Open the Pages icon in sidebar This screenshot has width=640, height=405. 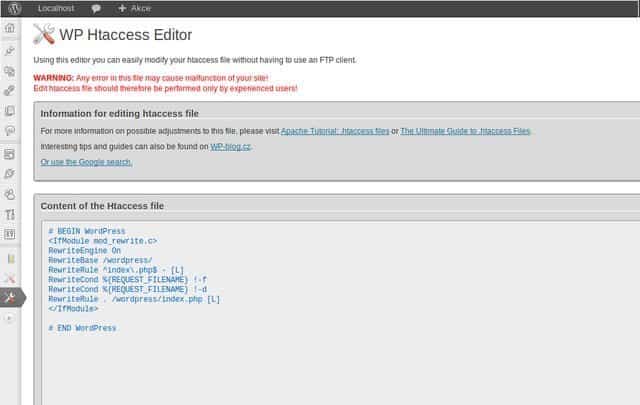click(x=10, y=111)
